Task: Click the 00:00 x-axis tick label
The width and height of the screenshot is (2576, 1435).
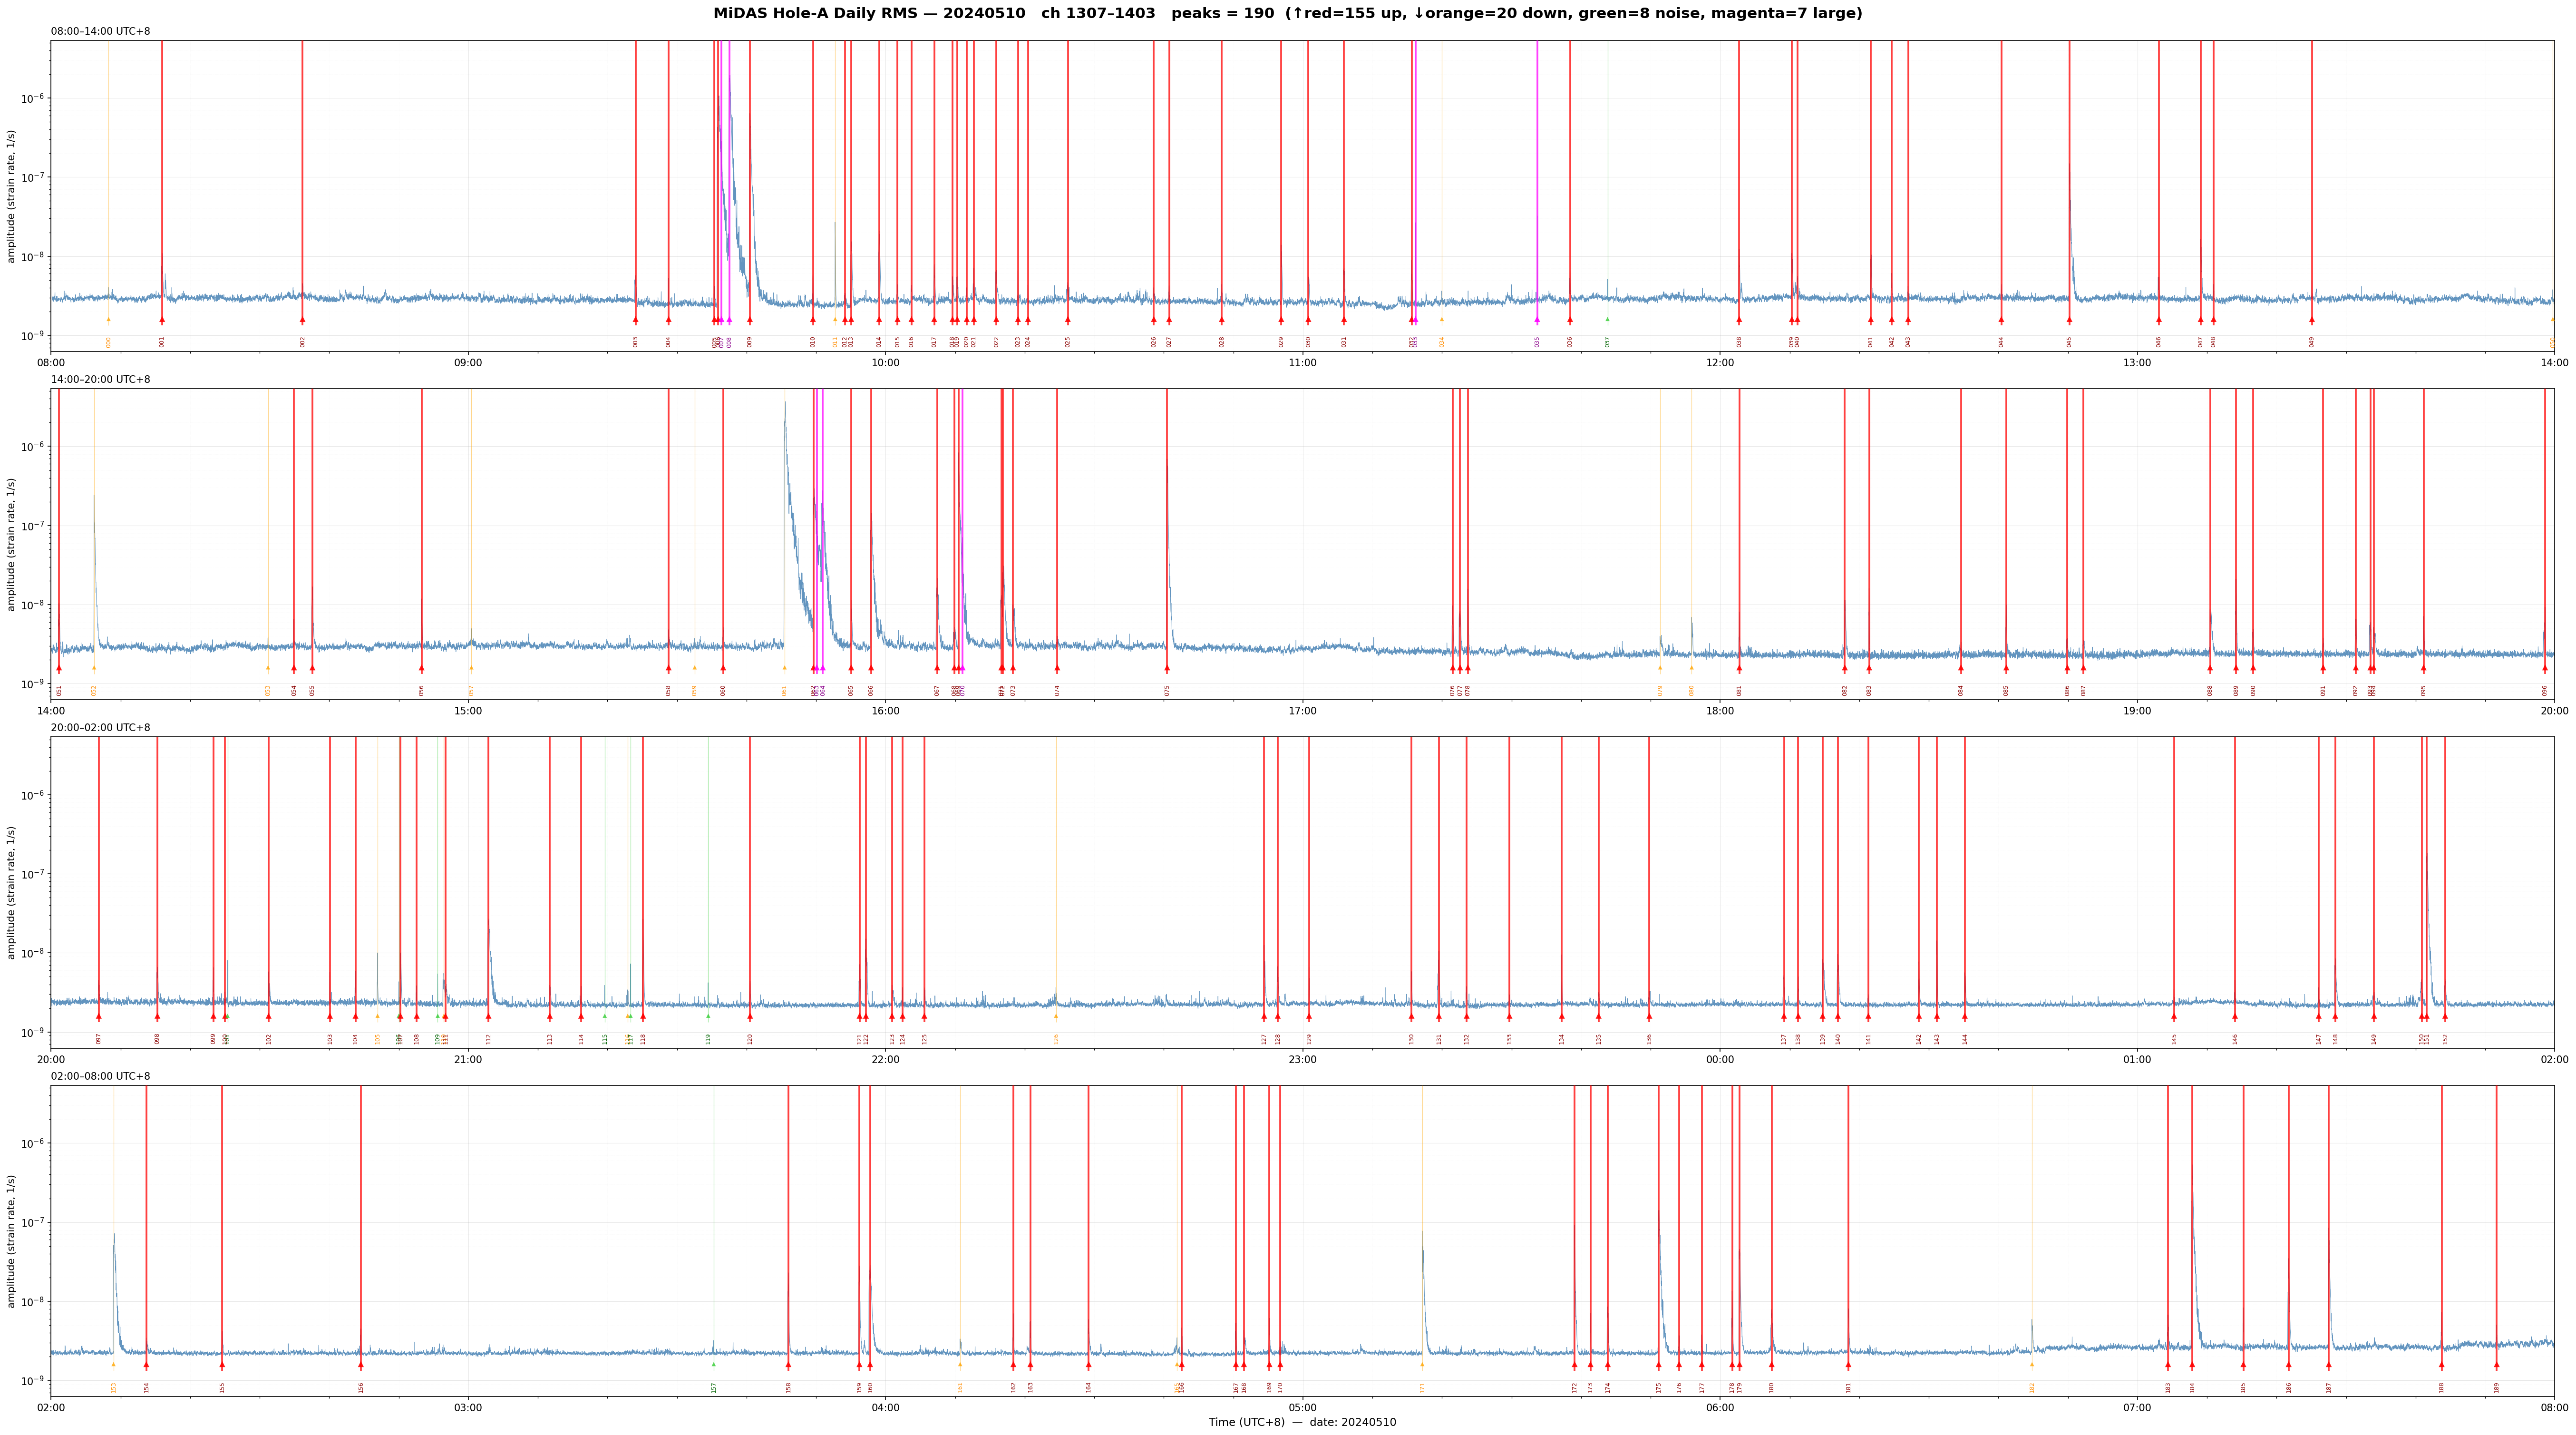Action: coord(1720,1060)
